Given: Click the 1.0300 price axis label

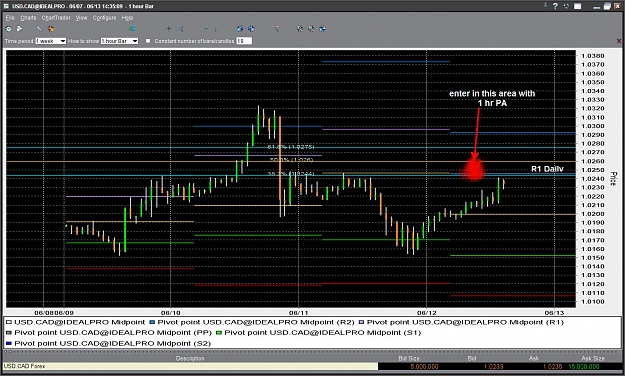Looking at the screenshot, I should click(x=593, y=126).
